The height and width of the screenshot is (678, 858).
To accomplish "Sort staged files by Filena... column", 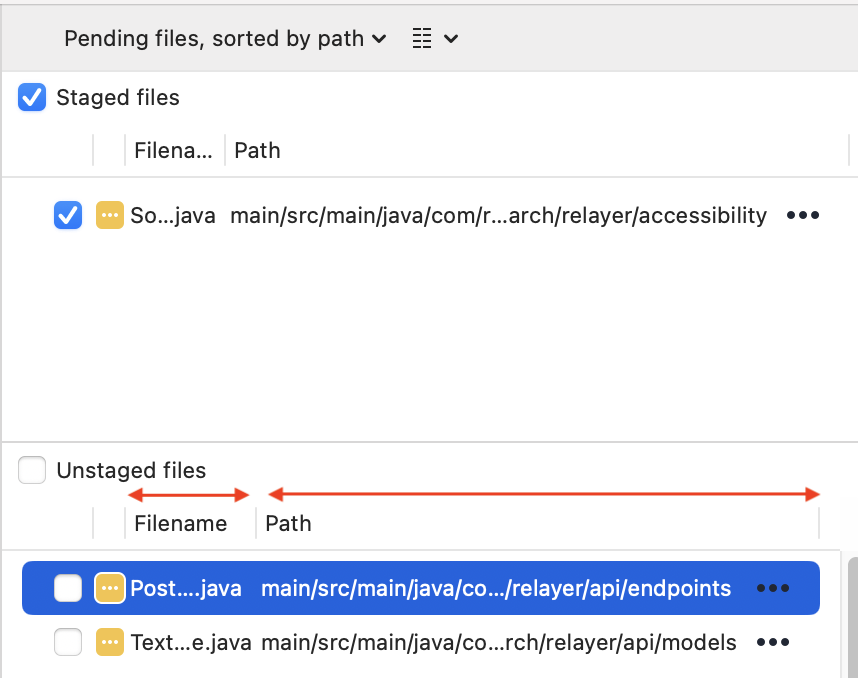I will pyautogui.click(x=175, y=150).
